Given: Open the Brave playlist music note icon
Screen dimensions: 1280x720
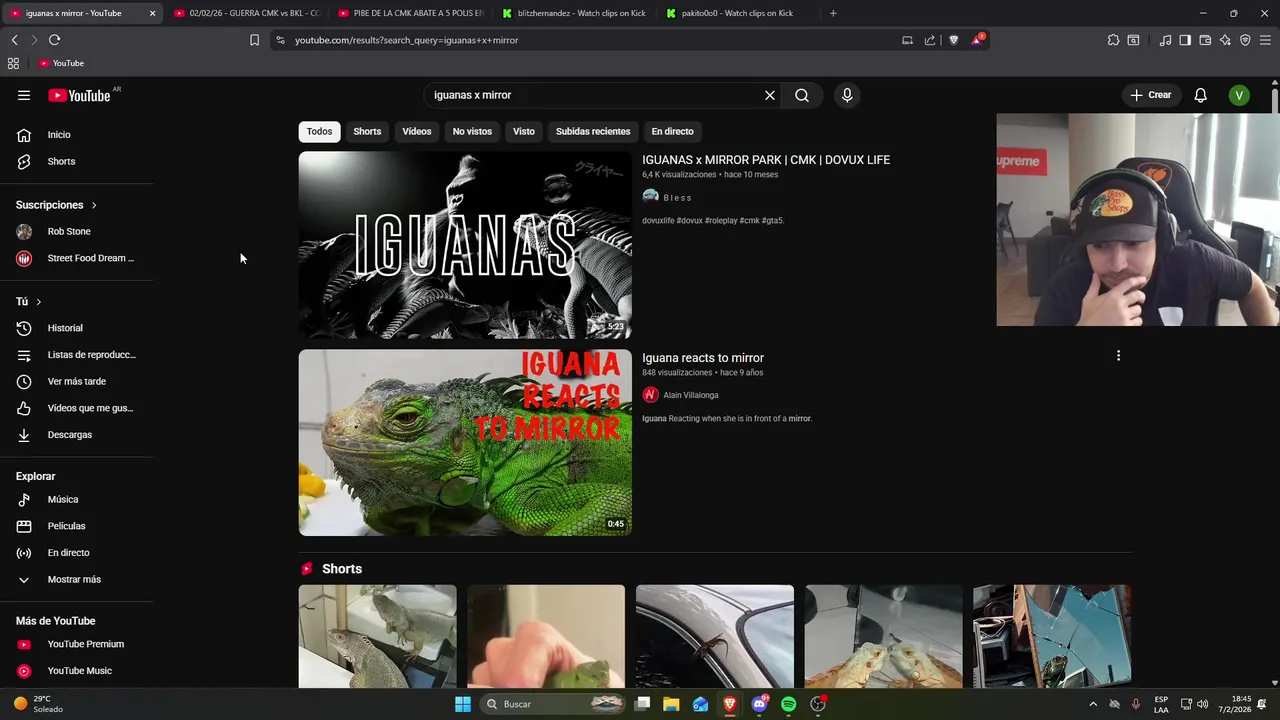Looking at the screenshot, I should click(x=1165, y=40).
